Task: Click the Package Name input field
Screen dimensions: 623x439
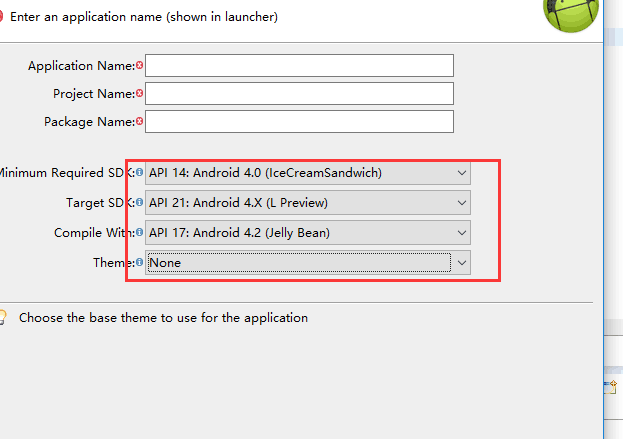Action: [299, 122]
